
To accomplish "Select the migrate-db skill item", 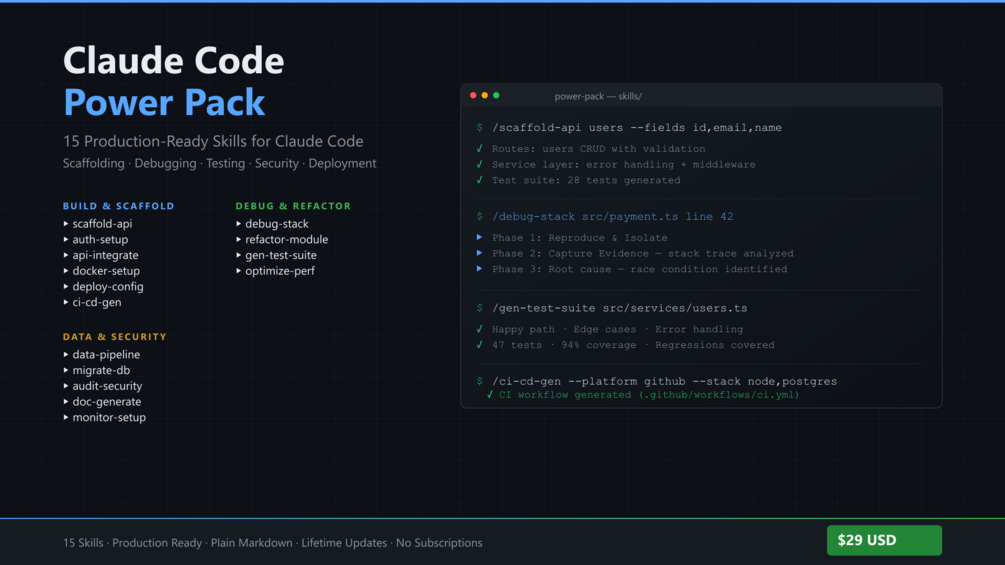I will pos(101,370).
